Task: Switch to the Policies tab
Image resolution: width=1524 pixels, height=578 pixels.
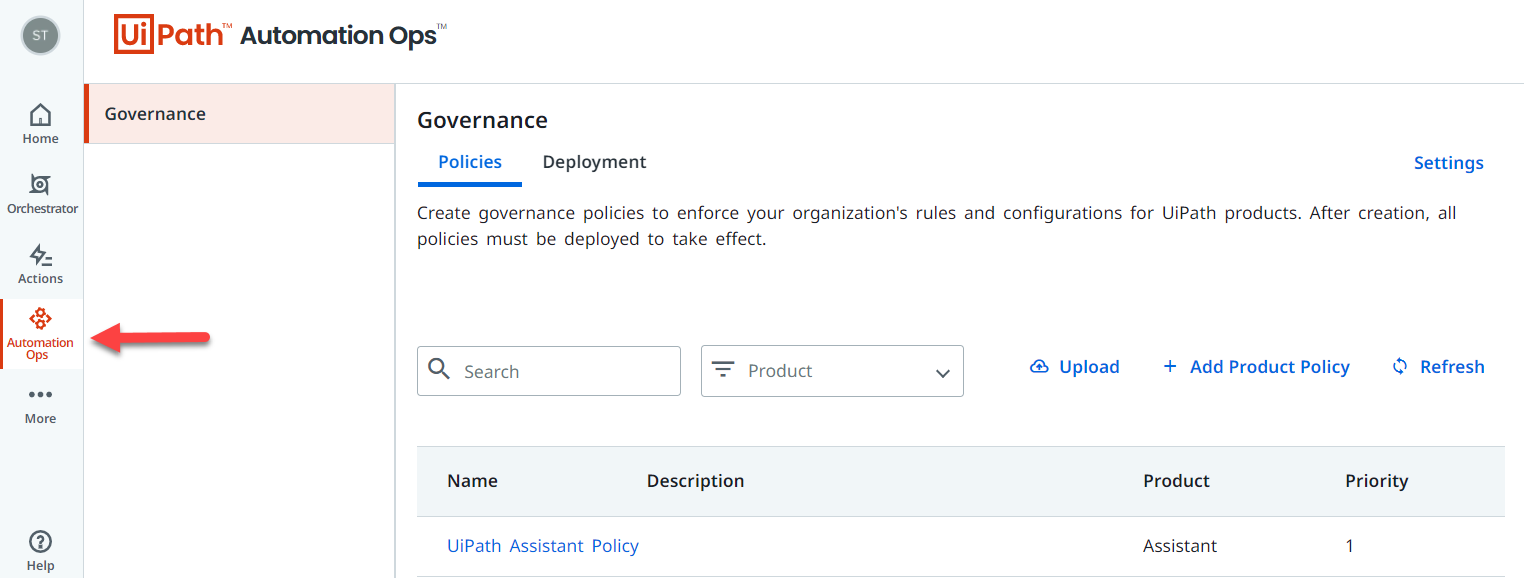Action: coord(470,162)
